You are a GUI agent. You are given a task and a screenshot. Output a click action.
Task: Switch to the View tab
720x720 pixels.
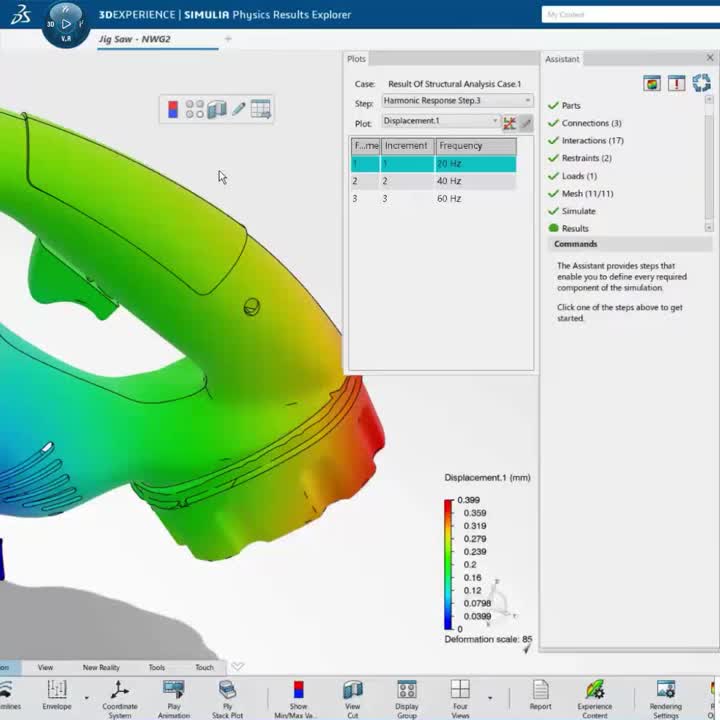pyautogui.click(x=45, y=667)
